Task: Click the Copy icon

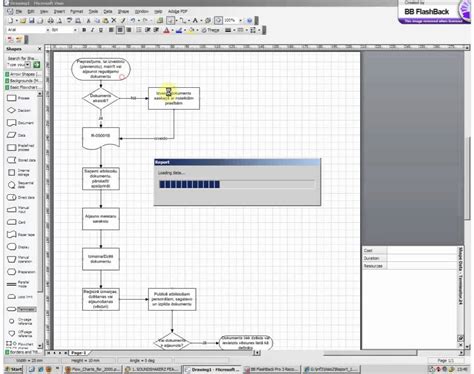Action: click(97, 21)
